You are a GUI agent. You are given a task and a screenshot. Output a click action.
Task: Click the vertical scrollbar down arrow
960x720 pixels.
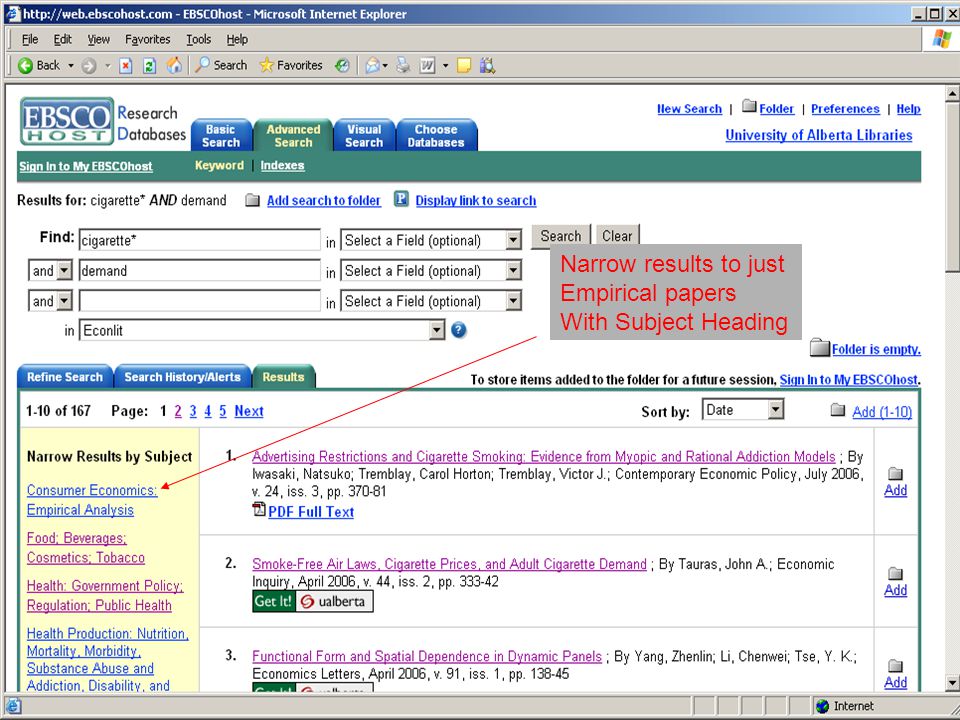point(952,682)
